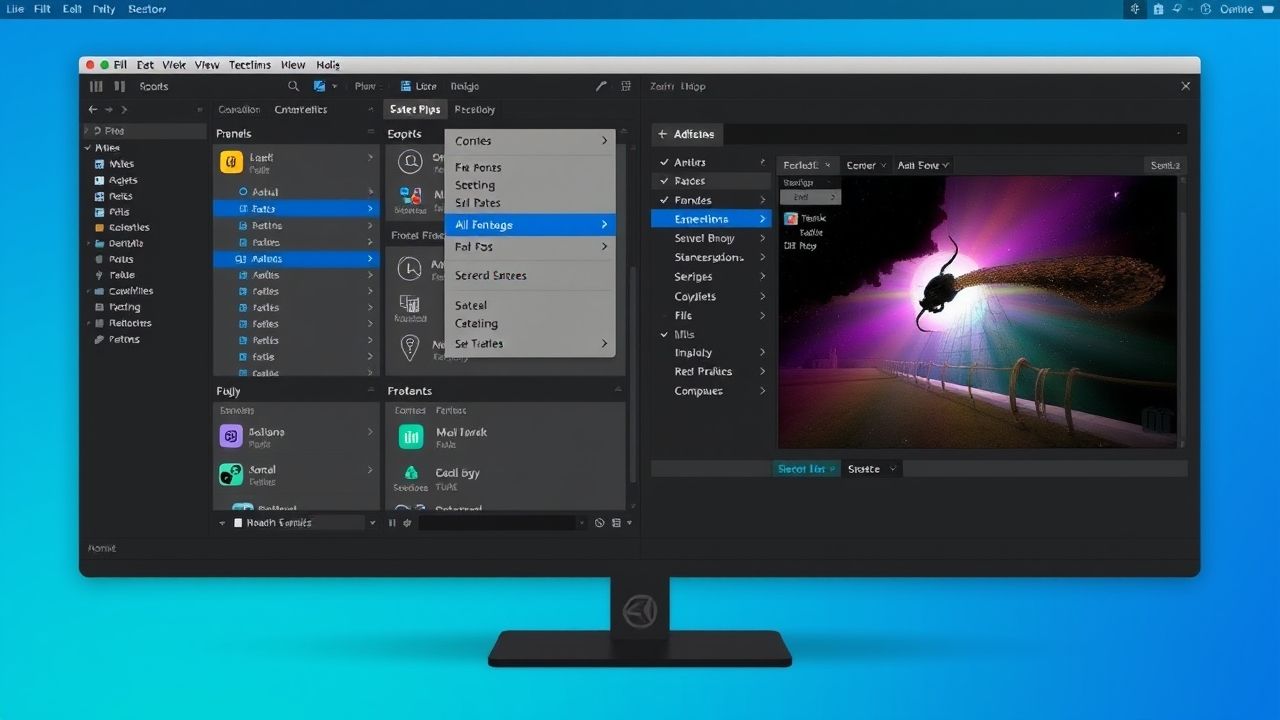The height and width of the screenshot is (720, 1280).
Task: Toggle the Mils check mark
Action: click(x=664, y=335)
